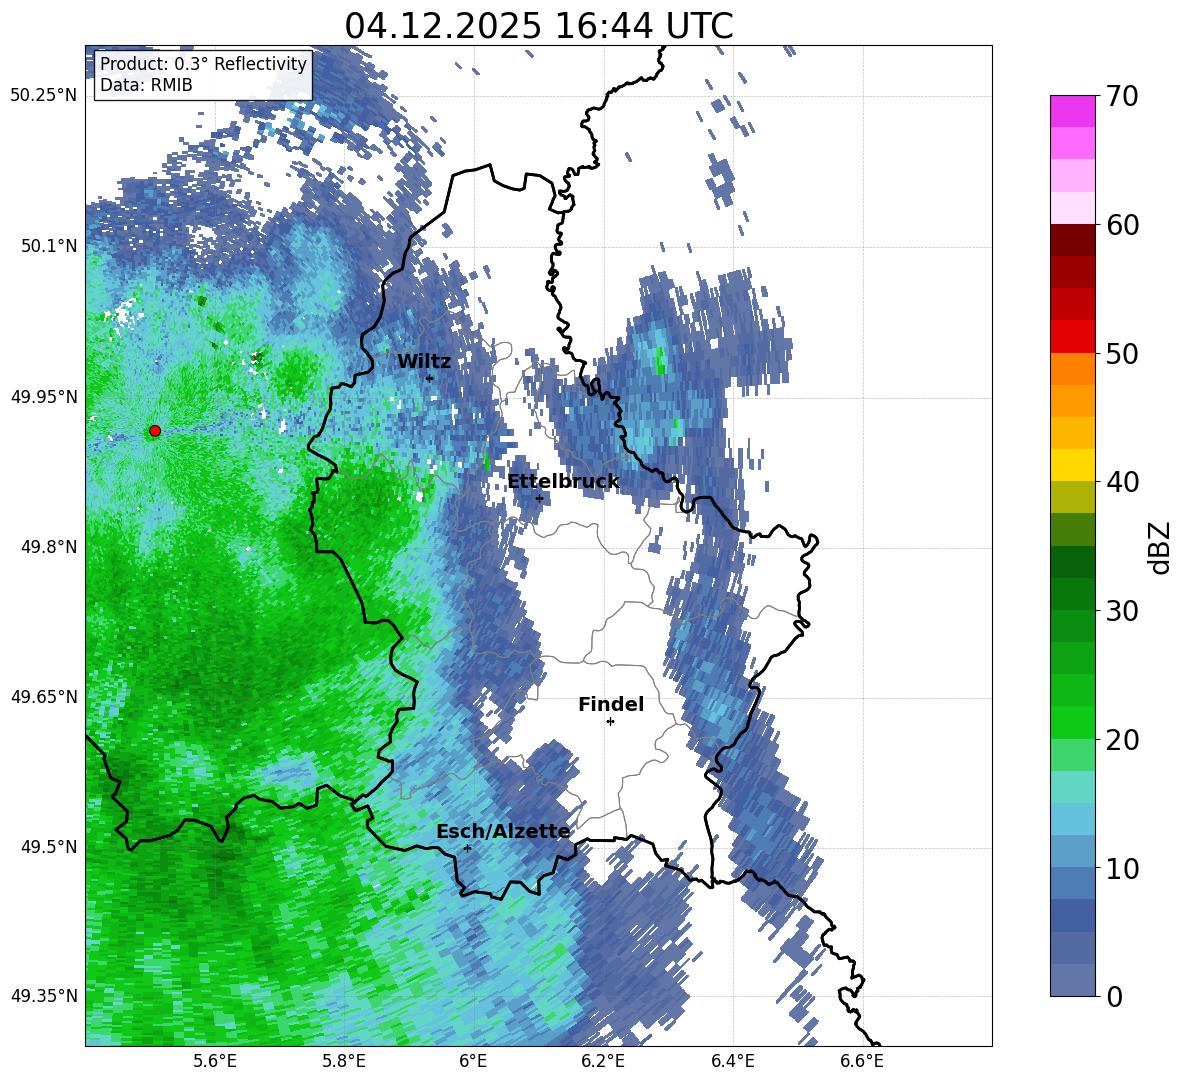Screen dimensions: 1184x1081
Task: Click the 70 dBZ colorbar label
Action: point(1122,97)
